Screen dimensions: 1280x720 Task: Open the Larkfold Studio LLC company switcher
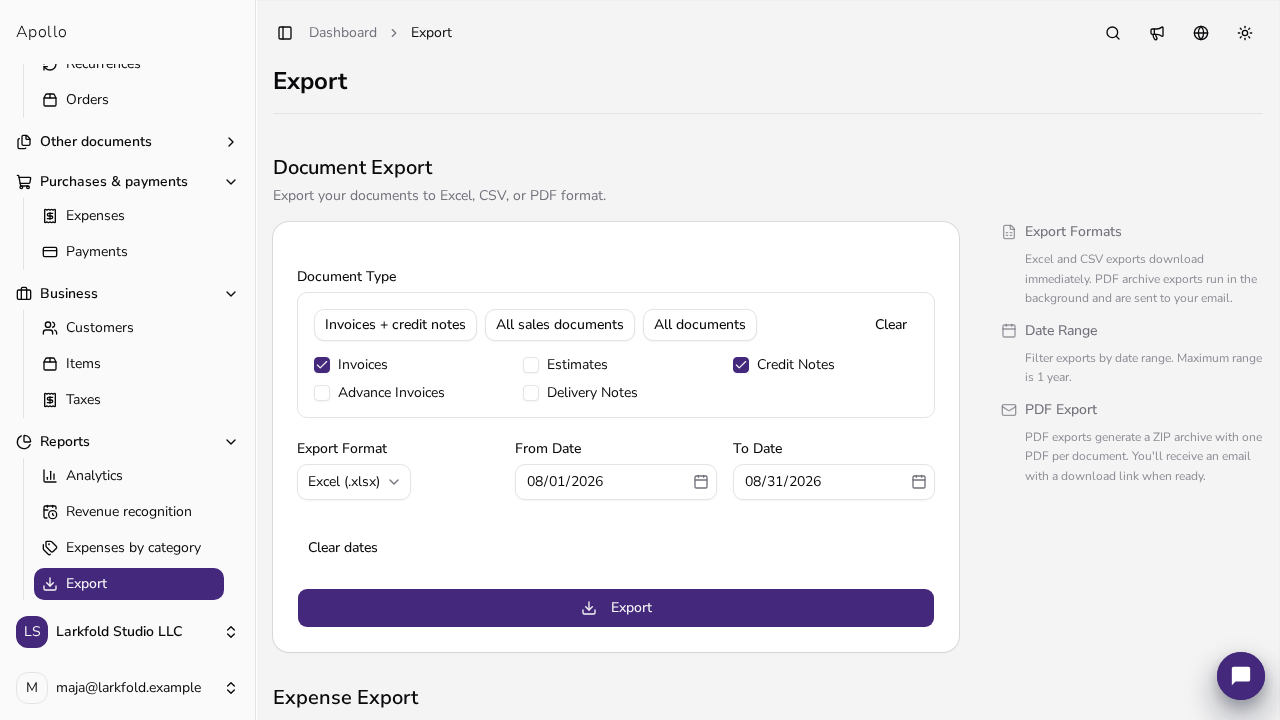(x=128, y=632)
